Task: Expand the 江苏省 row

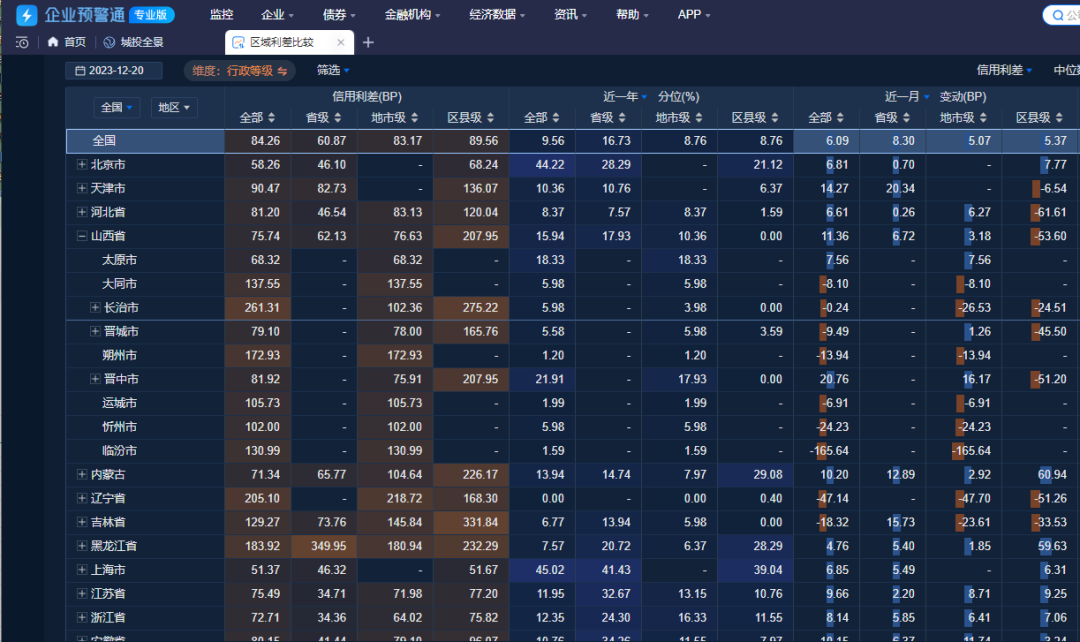Action: click(81, 594)
